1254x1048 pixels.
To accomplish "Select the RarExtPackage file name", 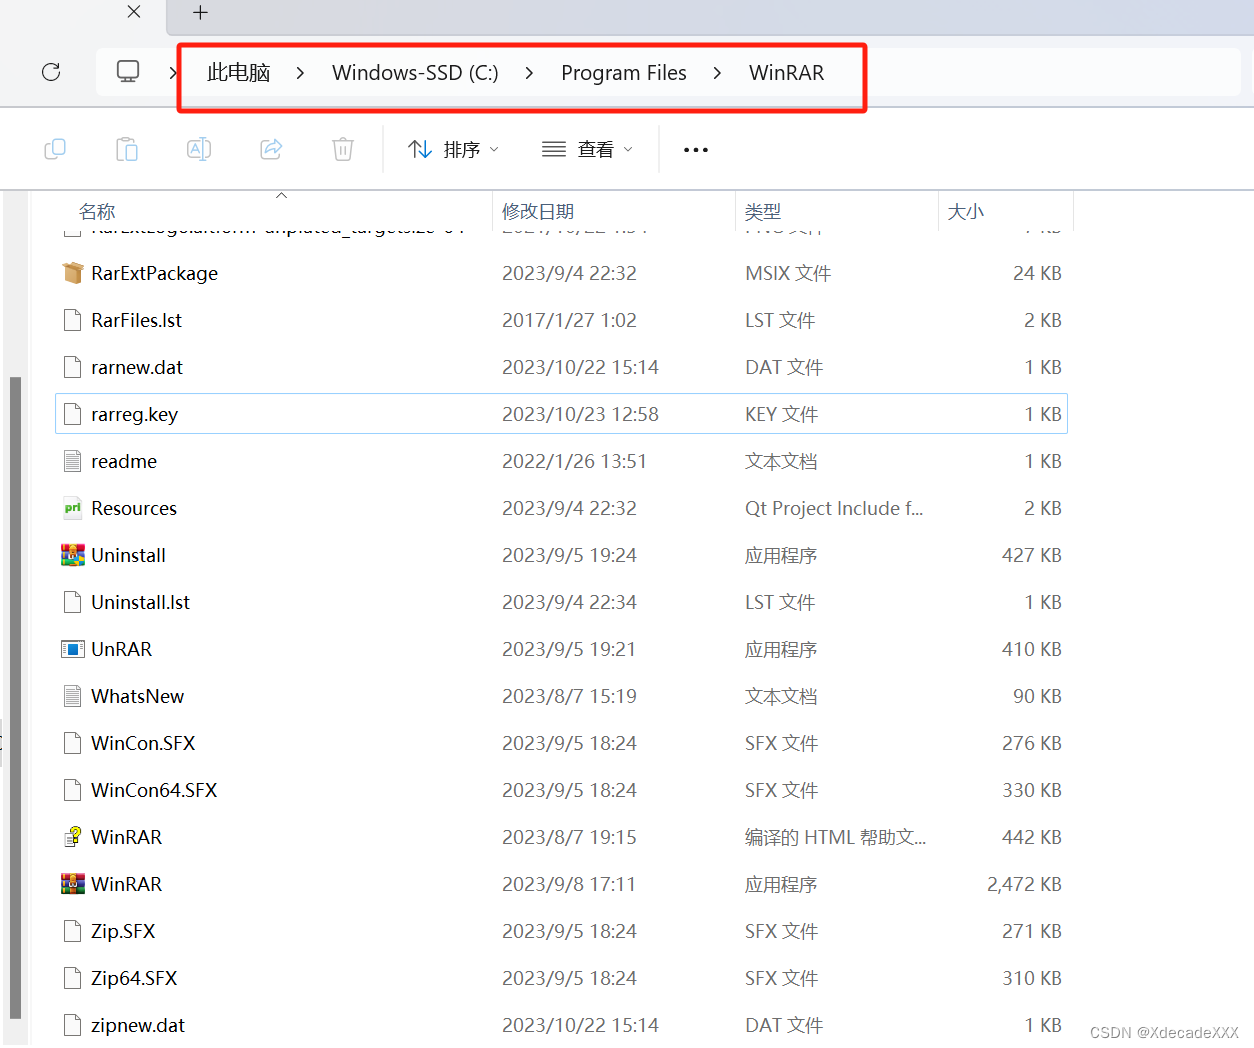I will [154, 273].
